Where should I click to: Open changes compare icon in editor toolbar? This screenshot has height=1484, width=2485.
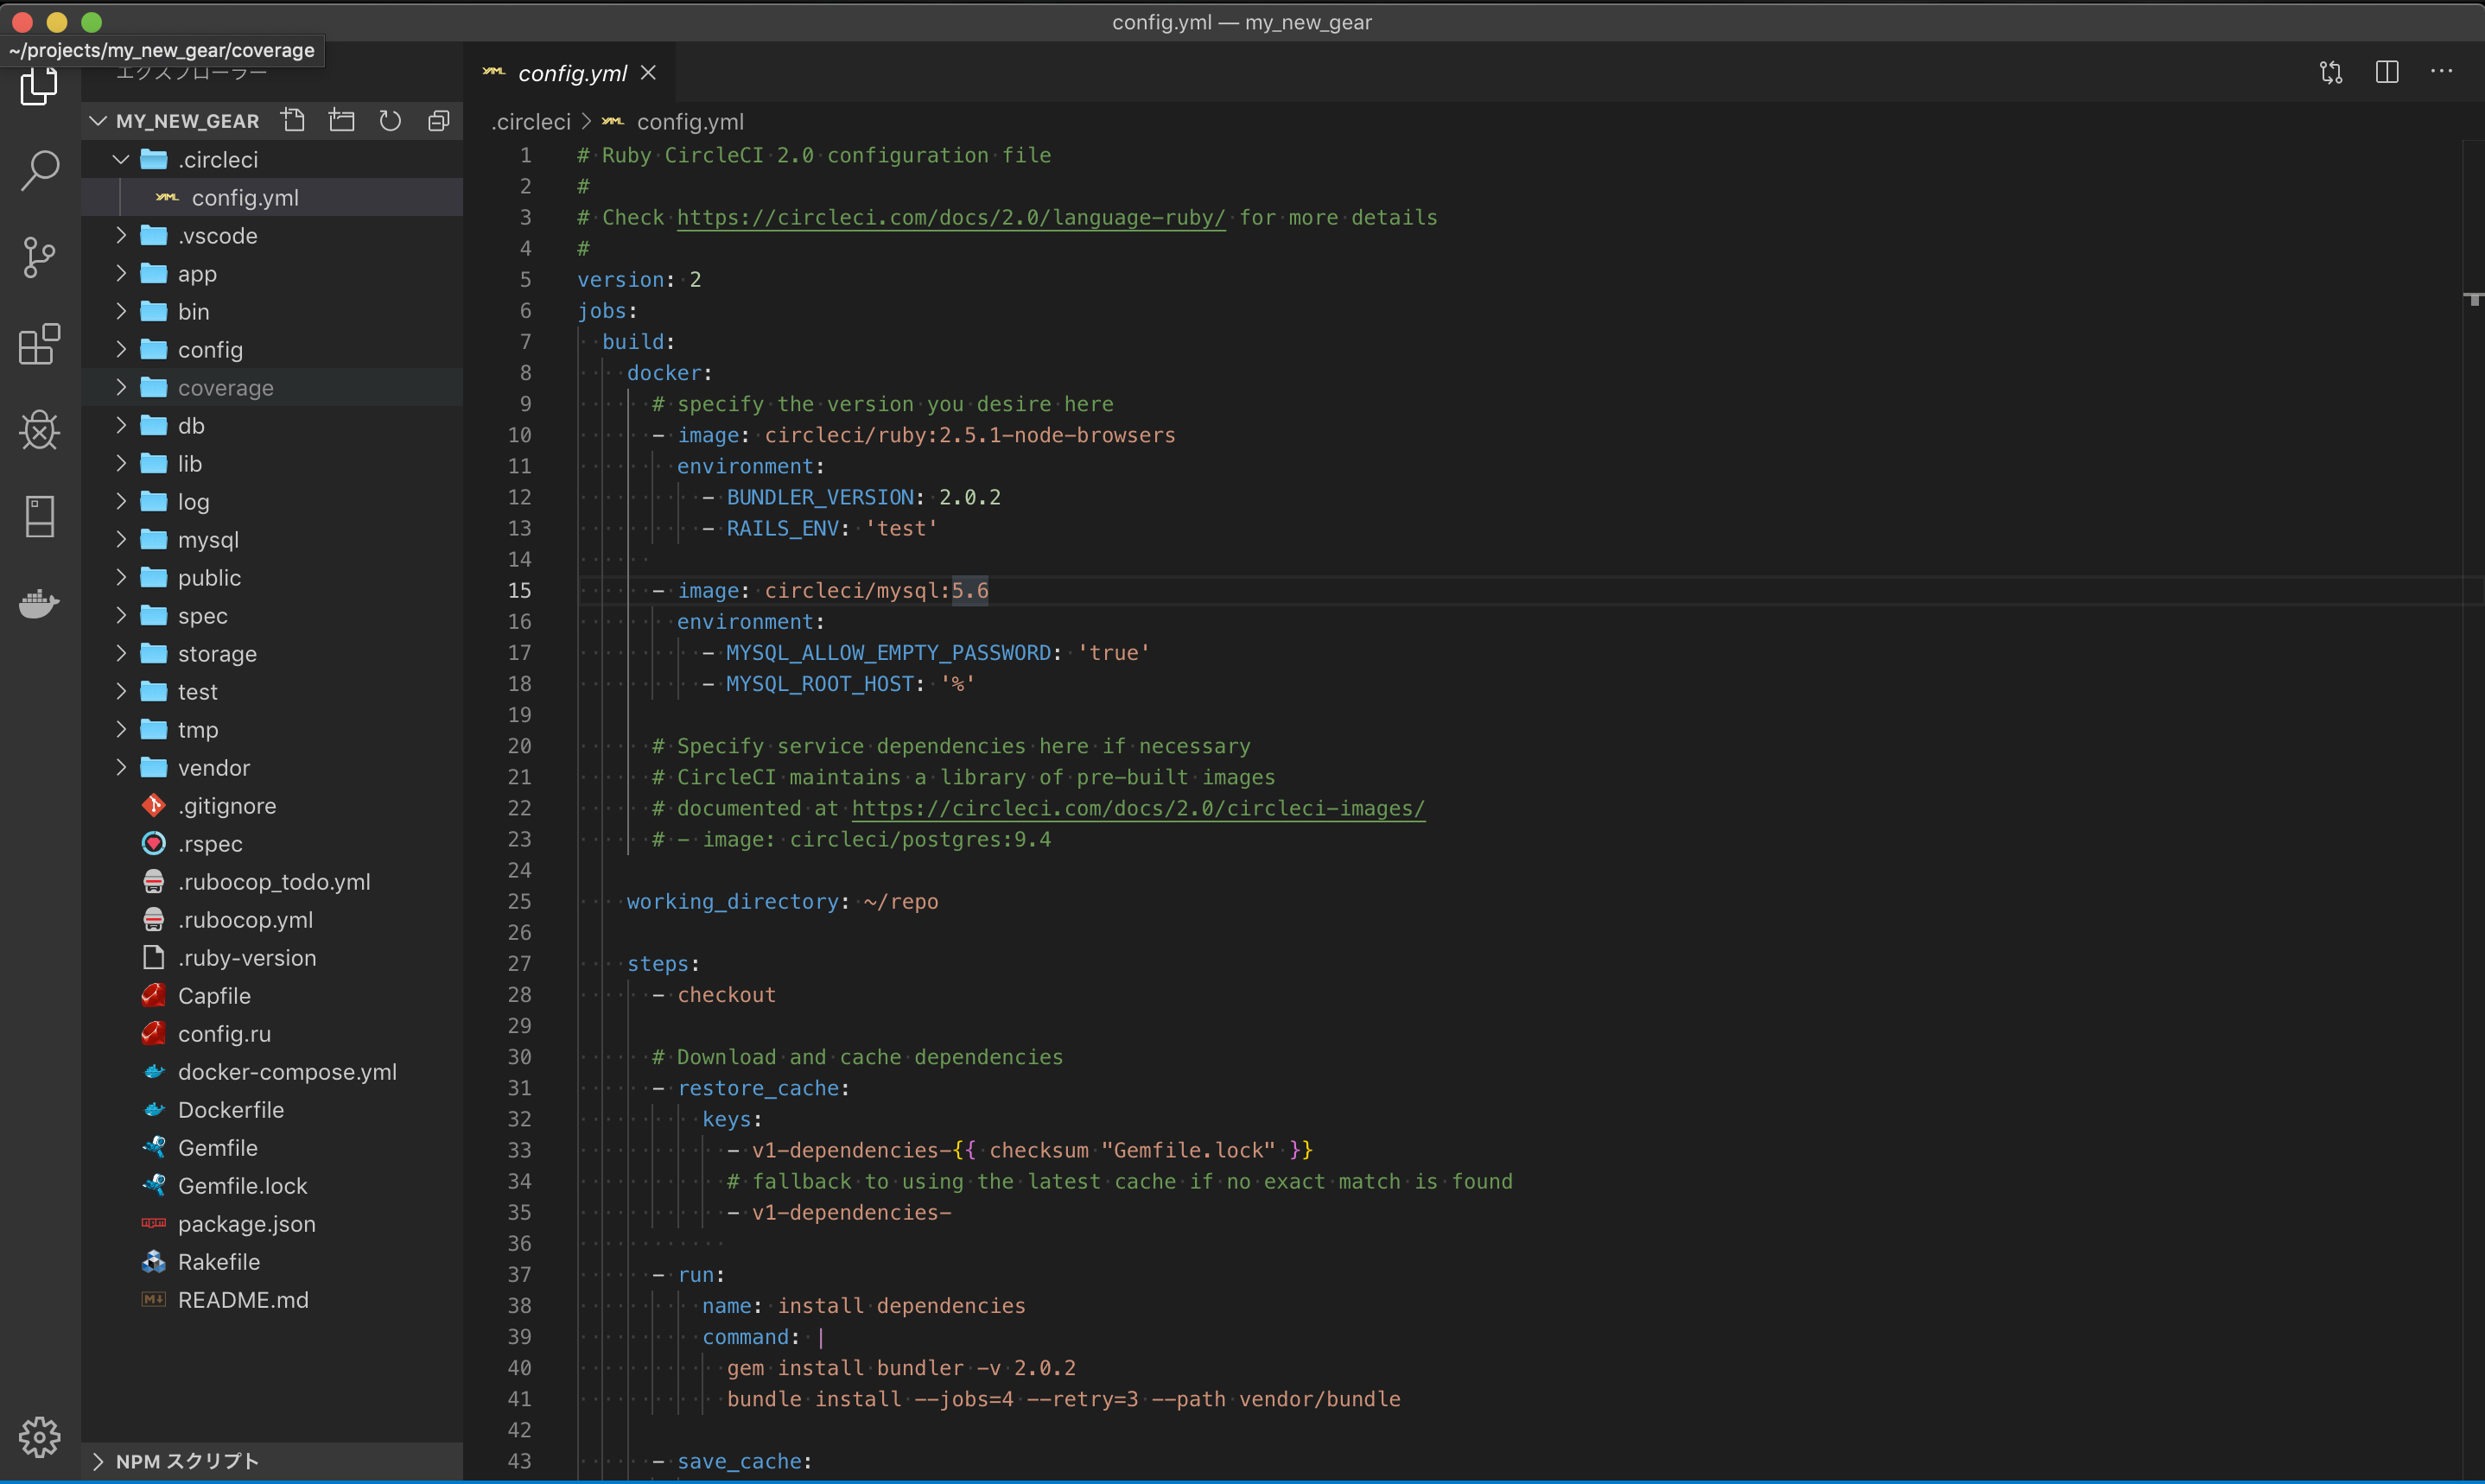point(2331,72)
